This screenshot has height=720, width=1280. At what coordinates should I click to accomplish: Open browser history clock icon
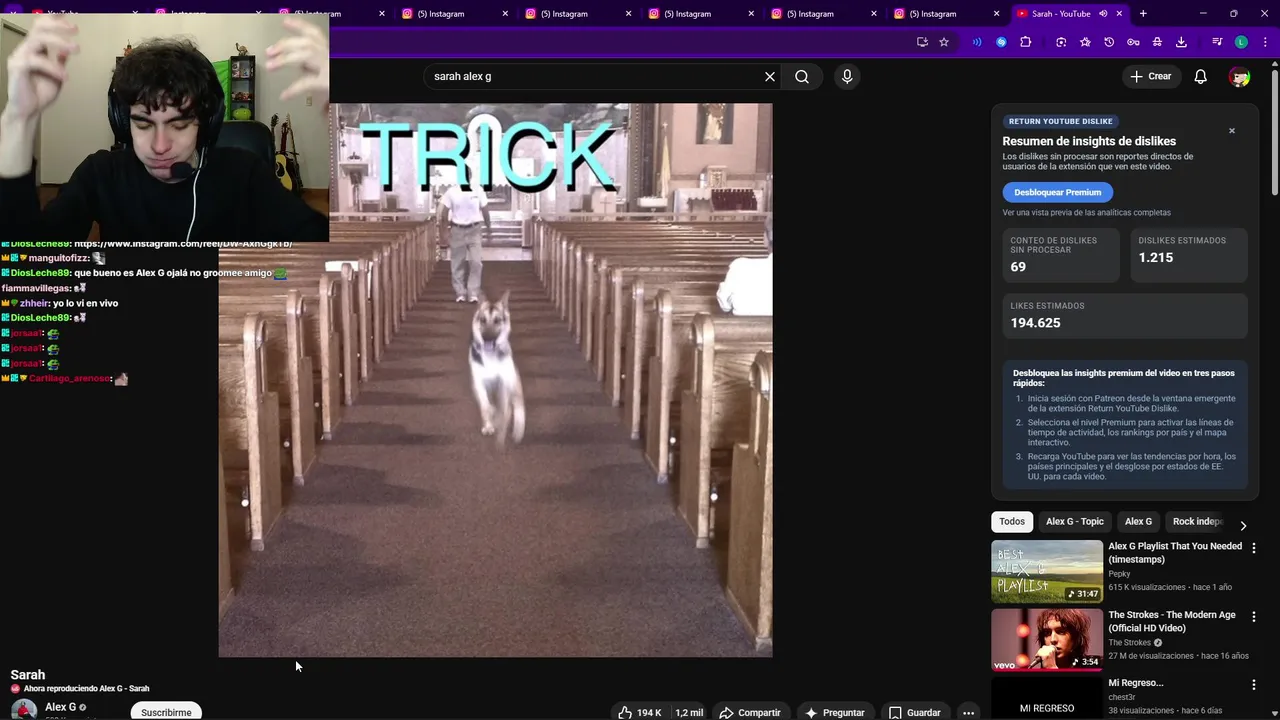click(1109, 42)
